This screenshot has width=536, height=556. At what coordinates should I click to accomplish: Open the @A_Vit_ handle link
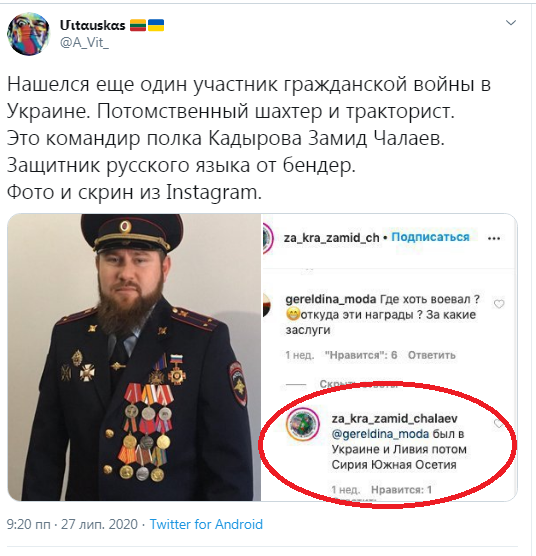coord(84,43)
